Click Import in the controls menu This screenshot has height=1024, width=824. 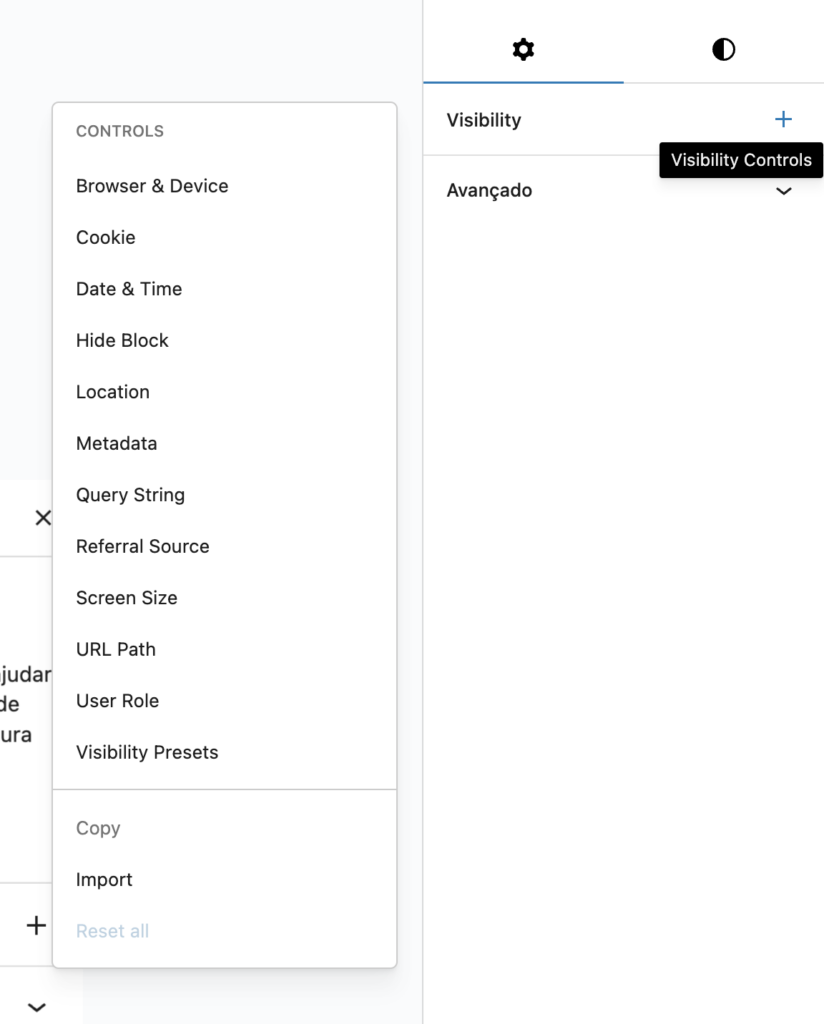click(224, 880)
